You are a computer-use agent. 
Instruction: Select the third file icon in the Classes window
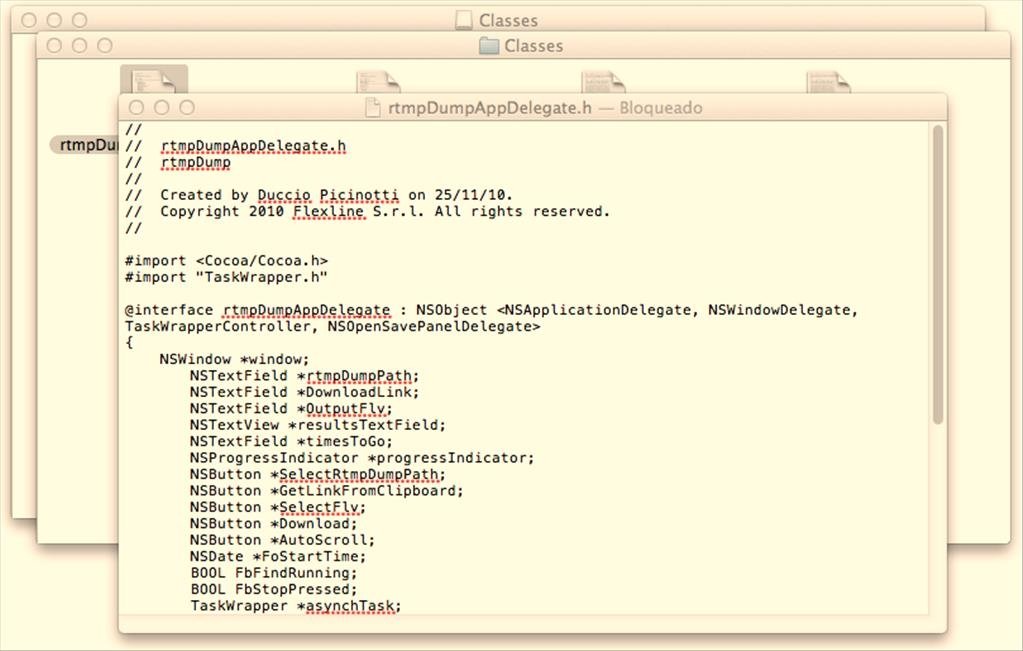(x=603, y=83)
